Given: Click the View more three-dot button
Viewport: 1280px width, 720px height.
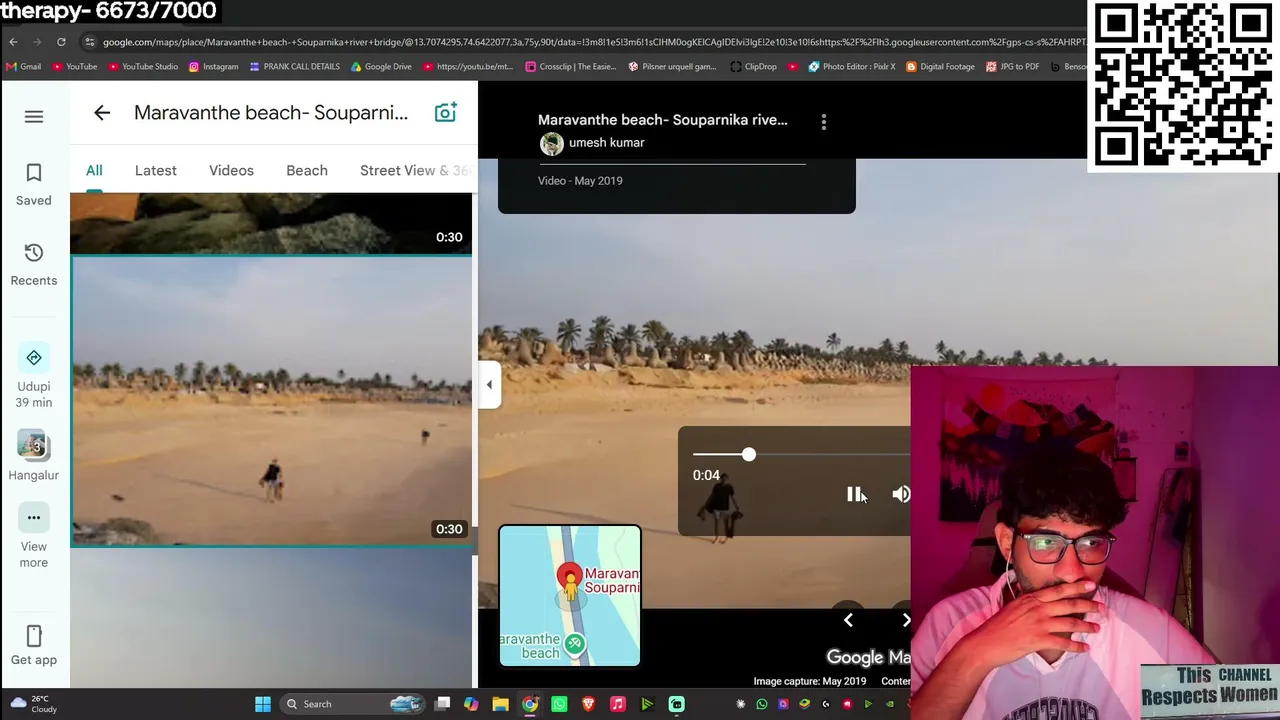Looking at the screenshot, I should [34, 517].
